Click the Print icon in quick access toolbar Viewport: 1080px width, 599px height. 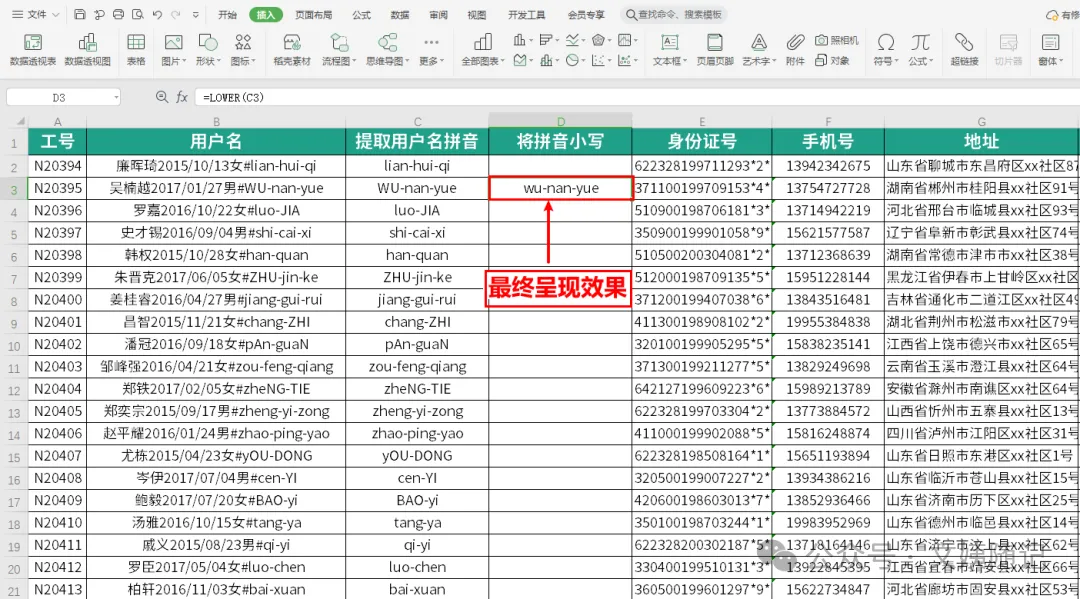(x=118, y=14)
